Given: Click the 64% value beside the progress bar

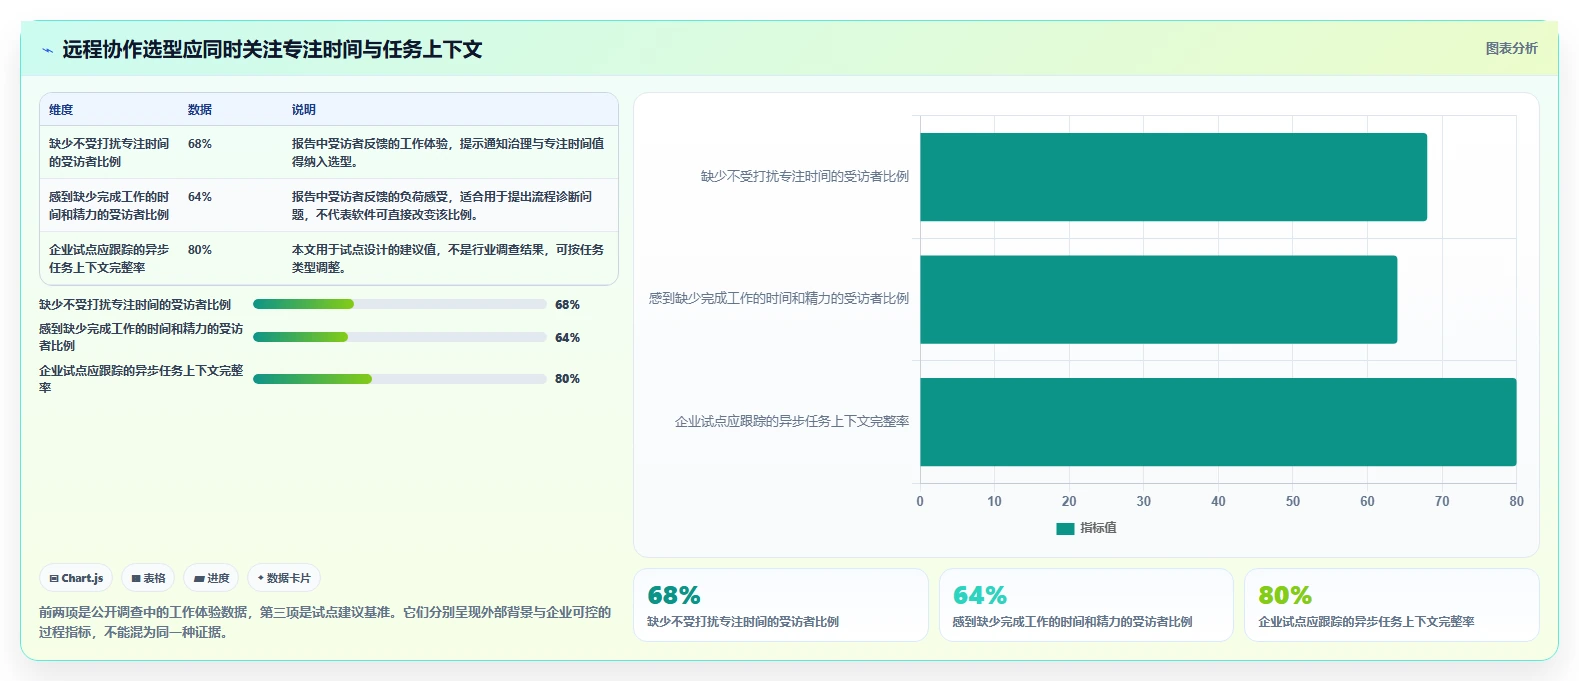Looking at the screenshot, I should 567,338.
